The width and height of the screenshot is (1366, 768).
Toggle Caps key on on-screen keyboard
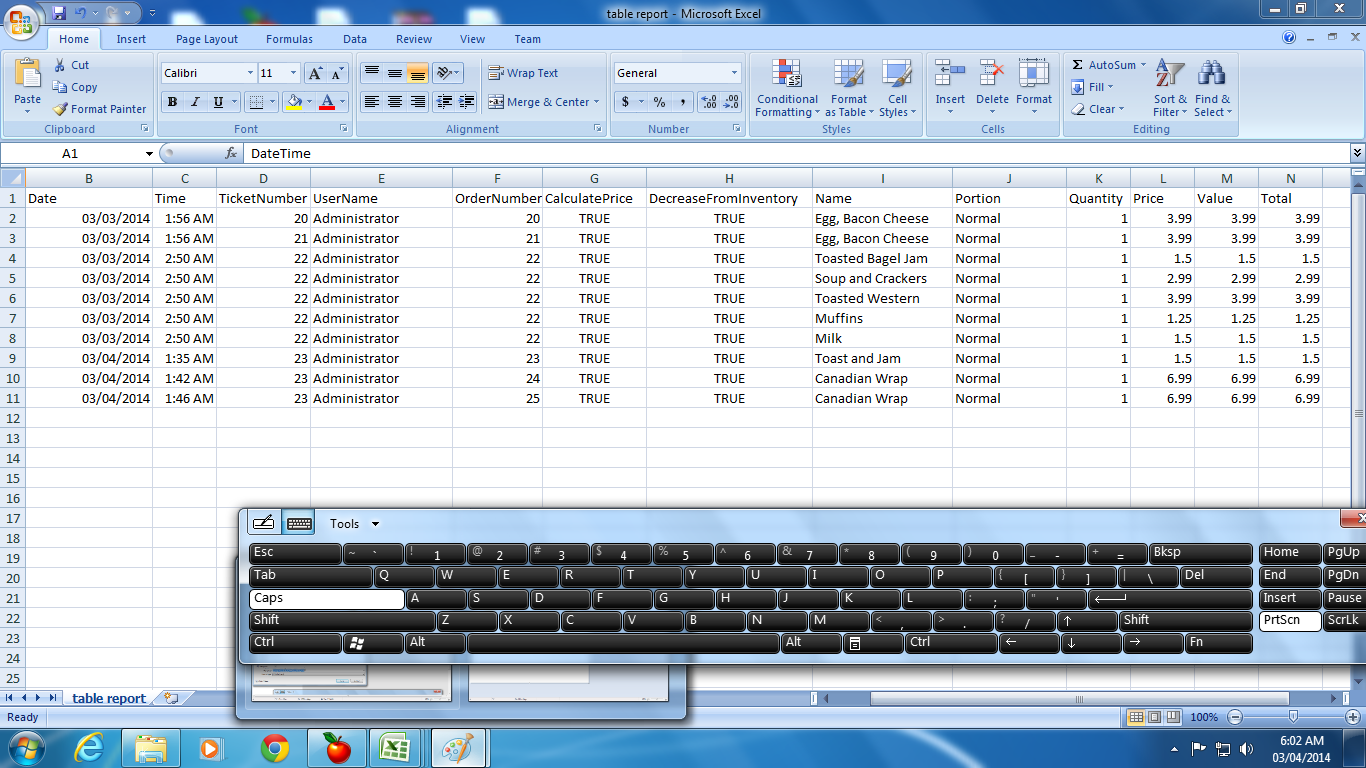[x=326, y=598]
